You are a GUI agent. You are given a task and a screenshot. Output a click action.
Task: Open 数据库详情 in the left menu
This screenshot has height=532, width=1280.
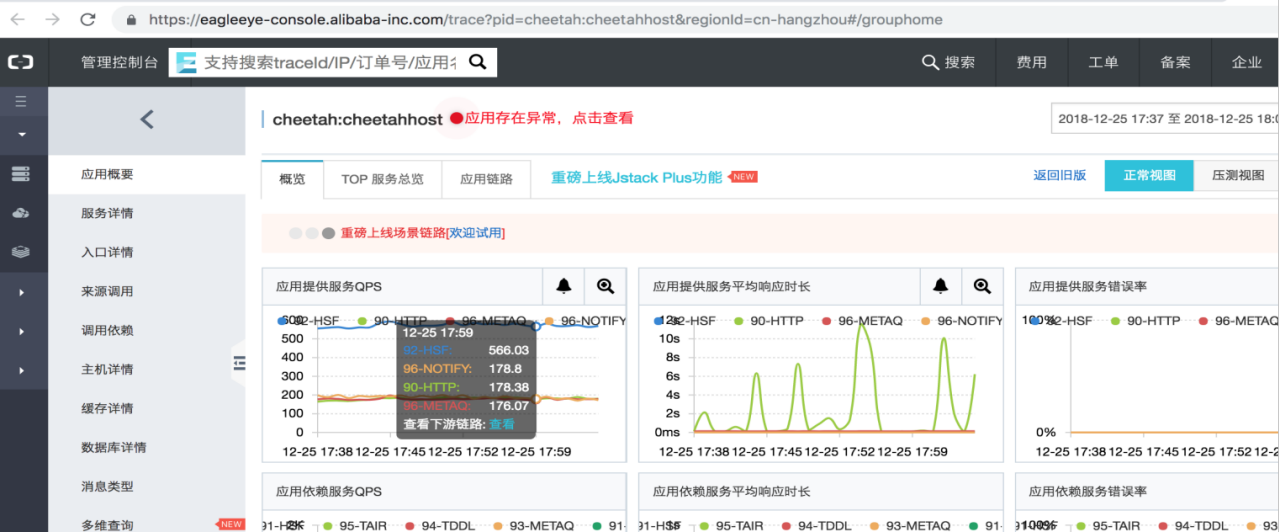point(114,447)
